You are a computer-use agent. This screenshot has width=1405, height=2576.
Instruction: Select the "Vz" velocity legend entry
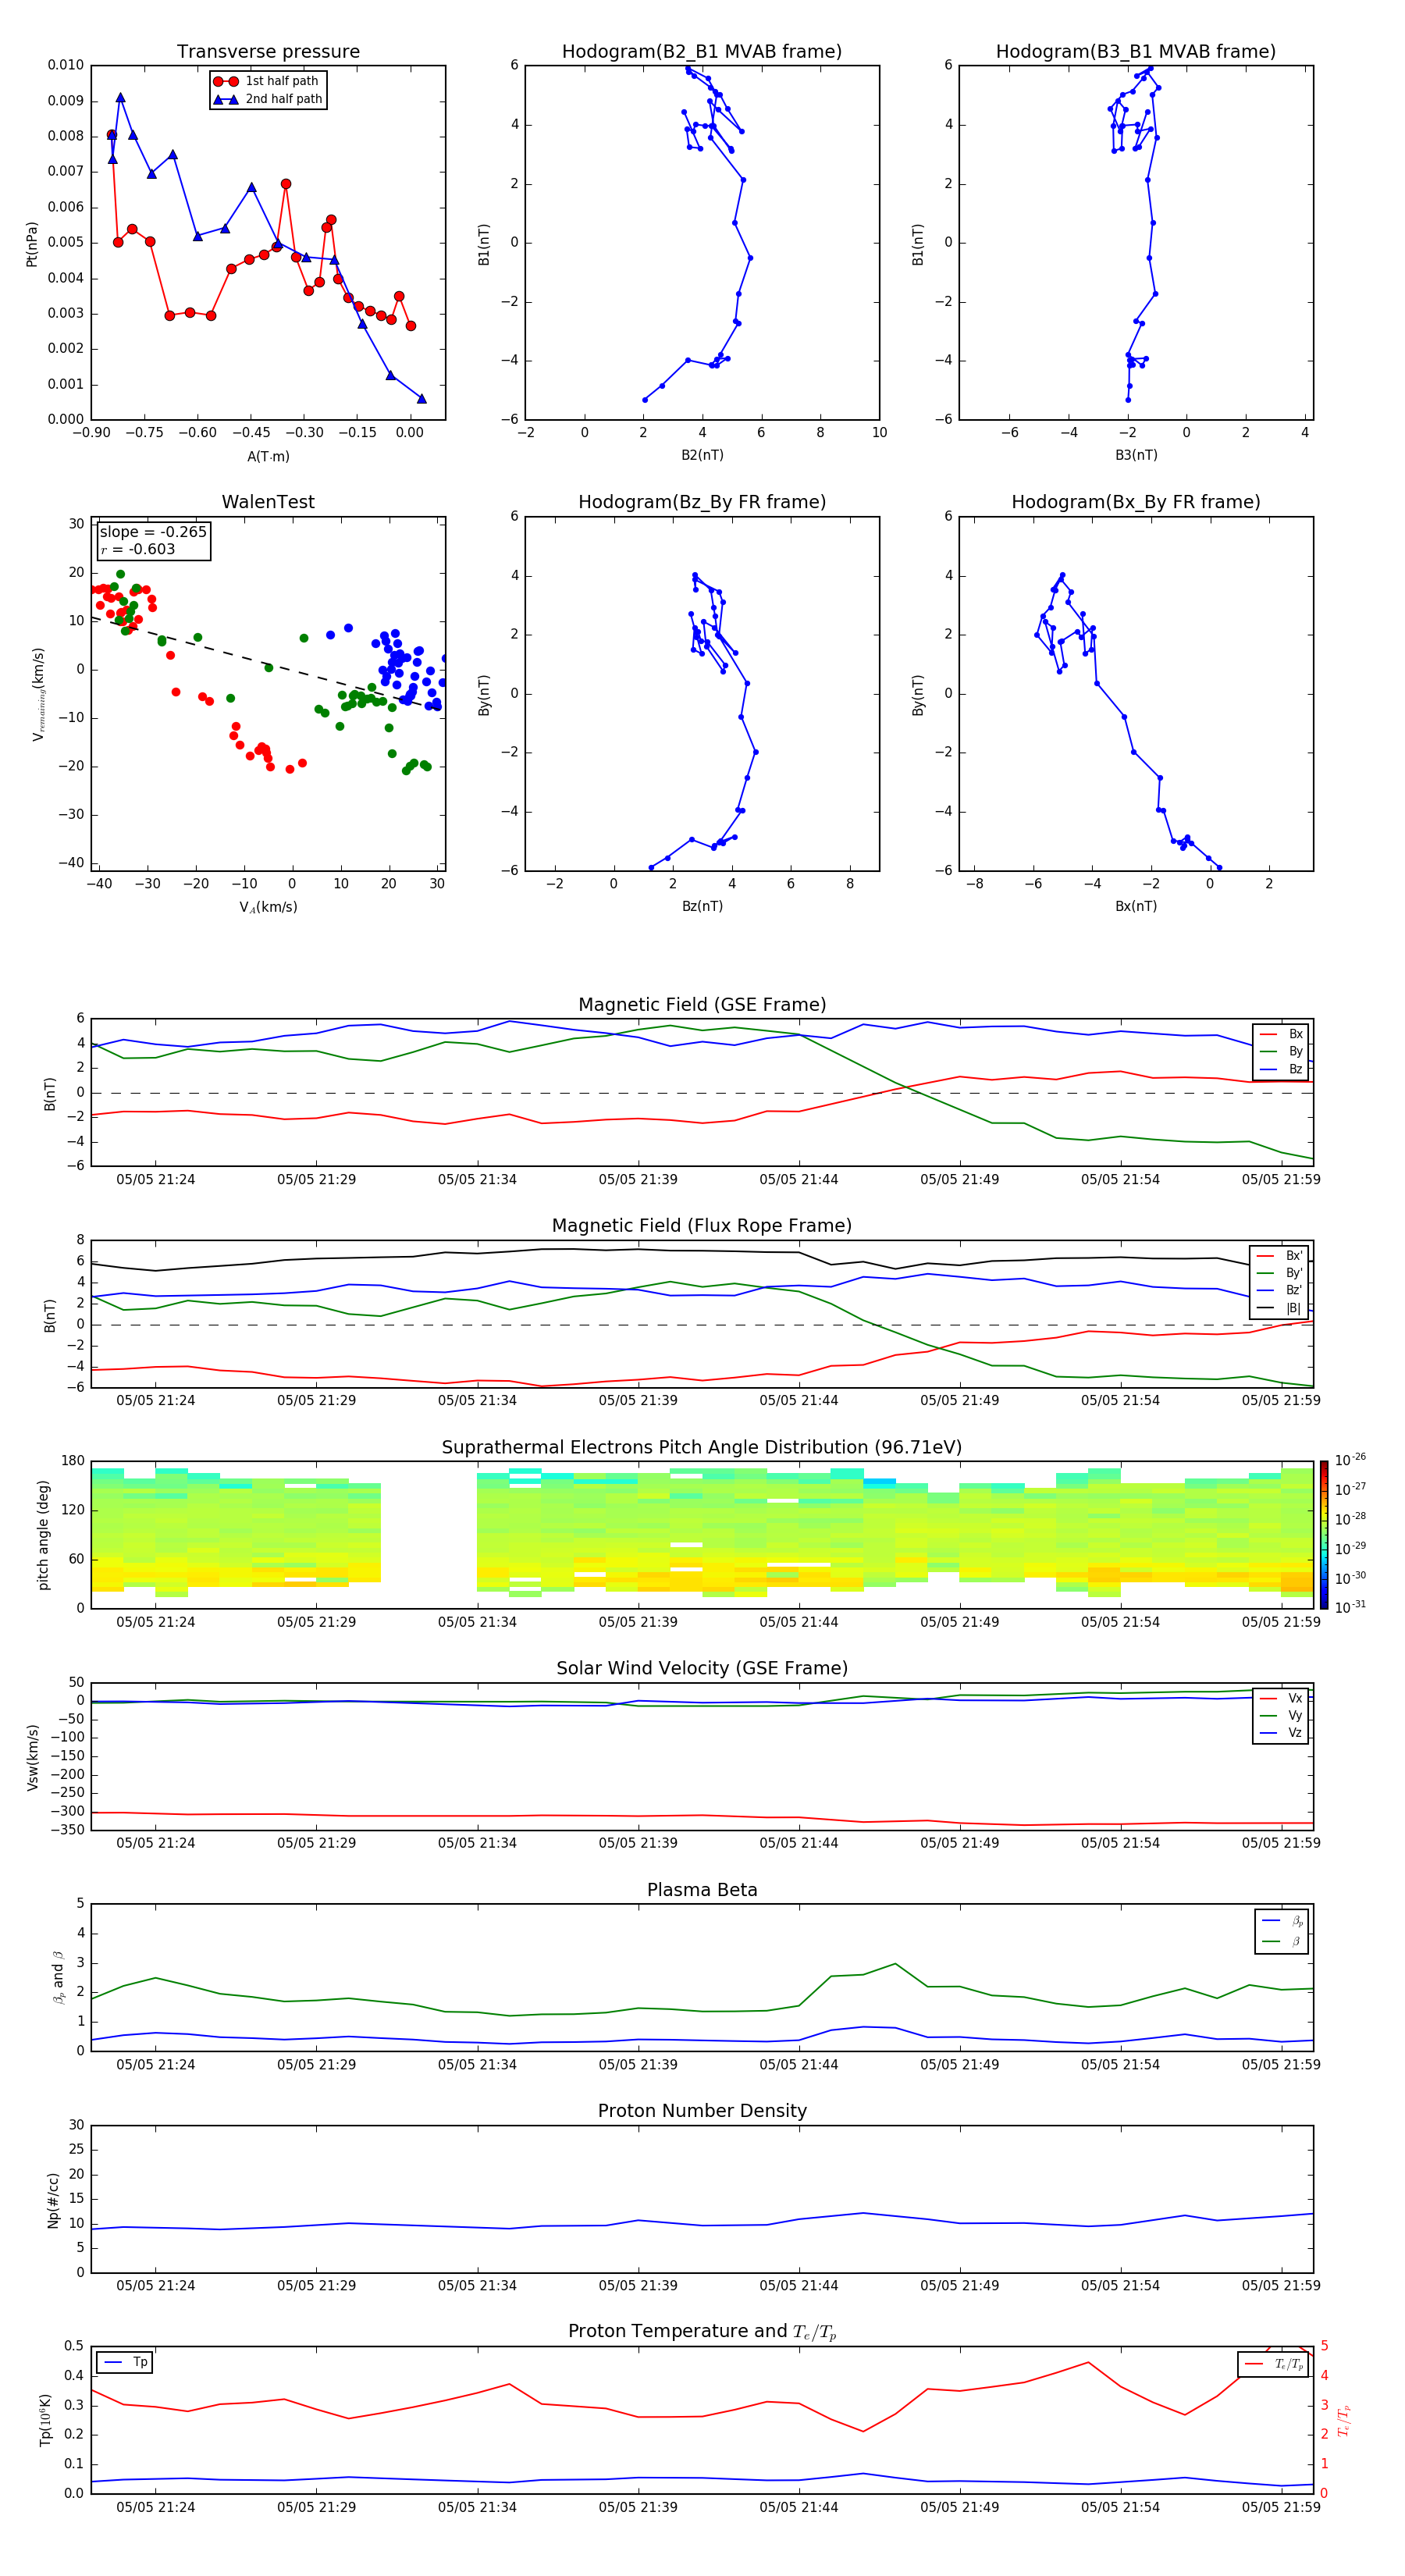click(x=1281, y=1733)
